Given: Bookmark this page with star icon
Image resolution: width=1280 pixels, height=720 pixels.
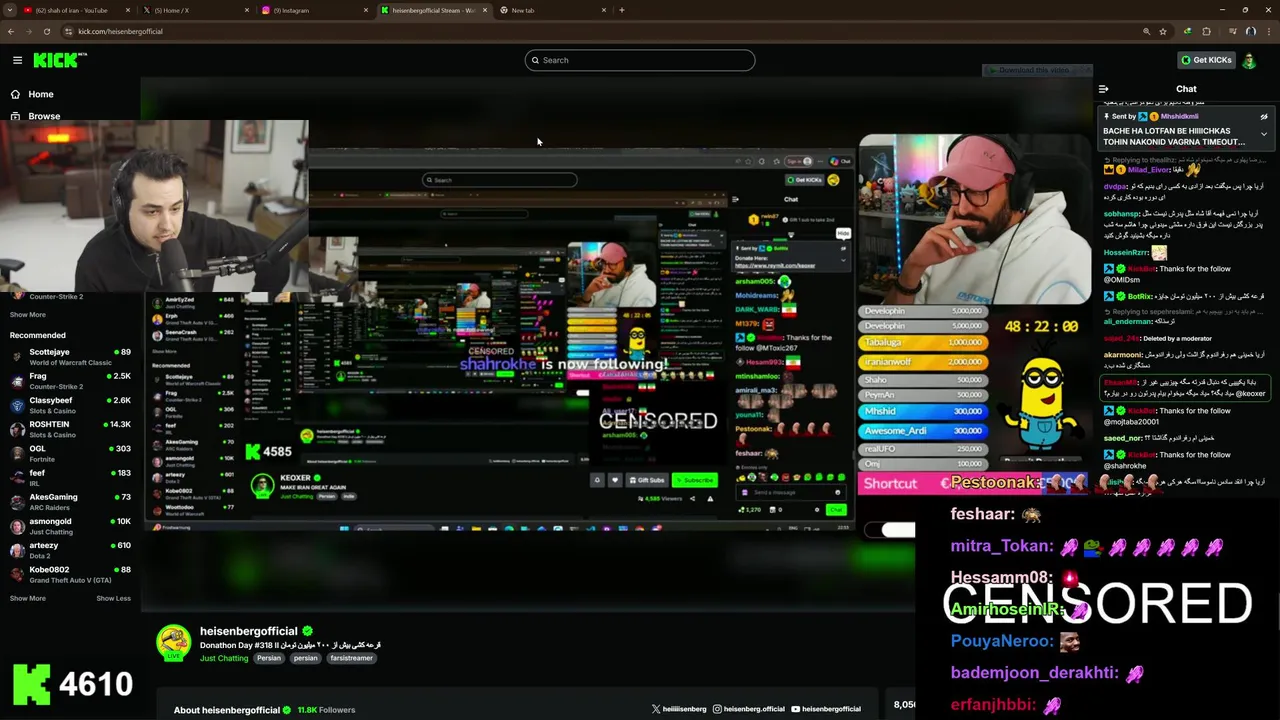Looking at the screenshot, I should point(1162,31).
